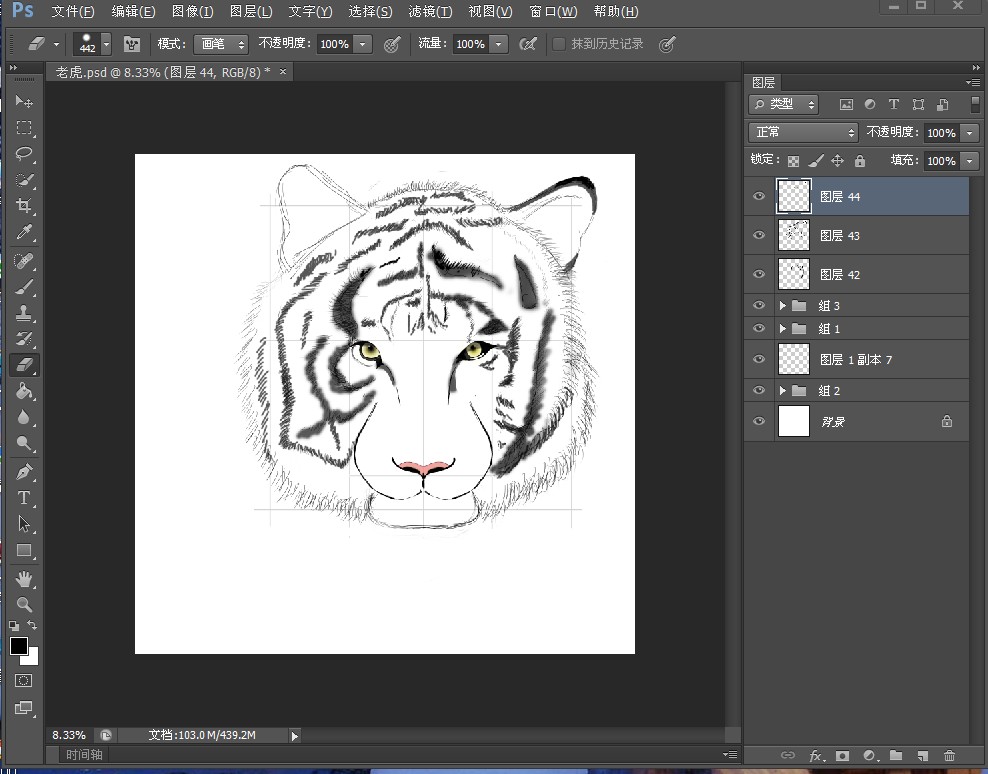The width and height of the screenshot is (988, 774).
Task: Expand the 组 3 layer group
Action: 783,306
